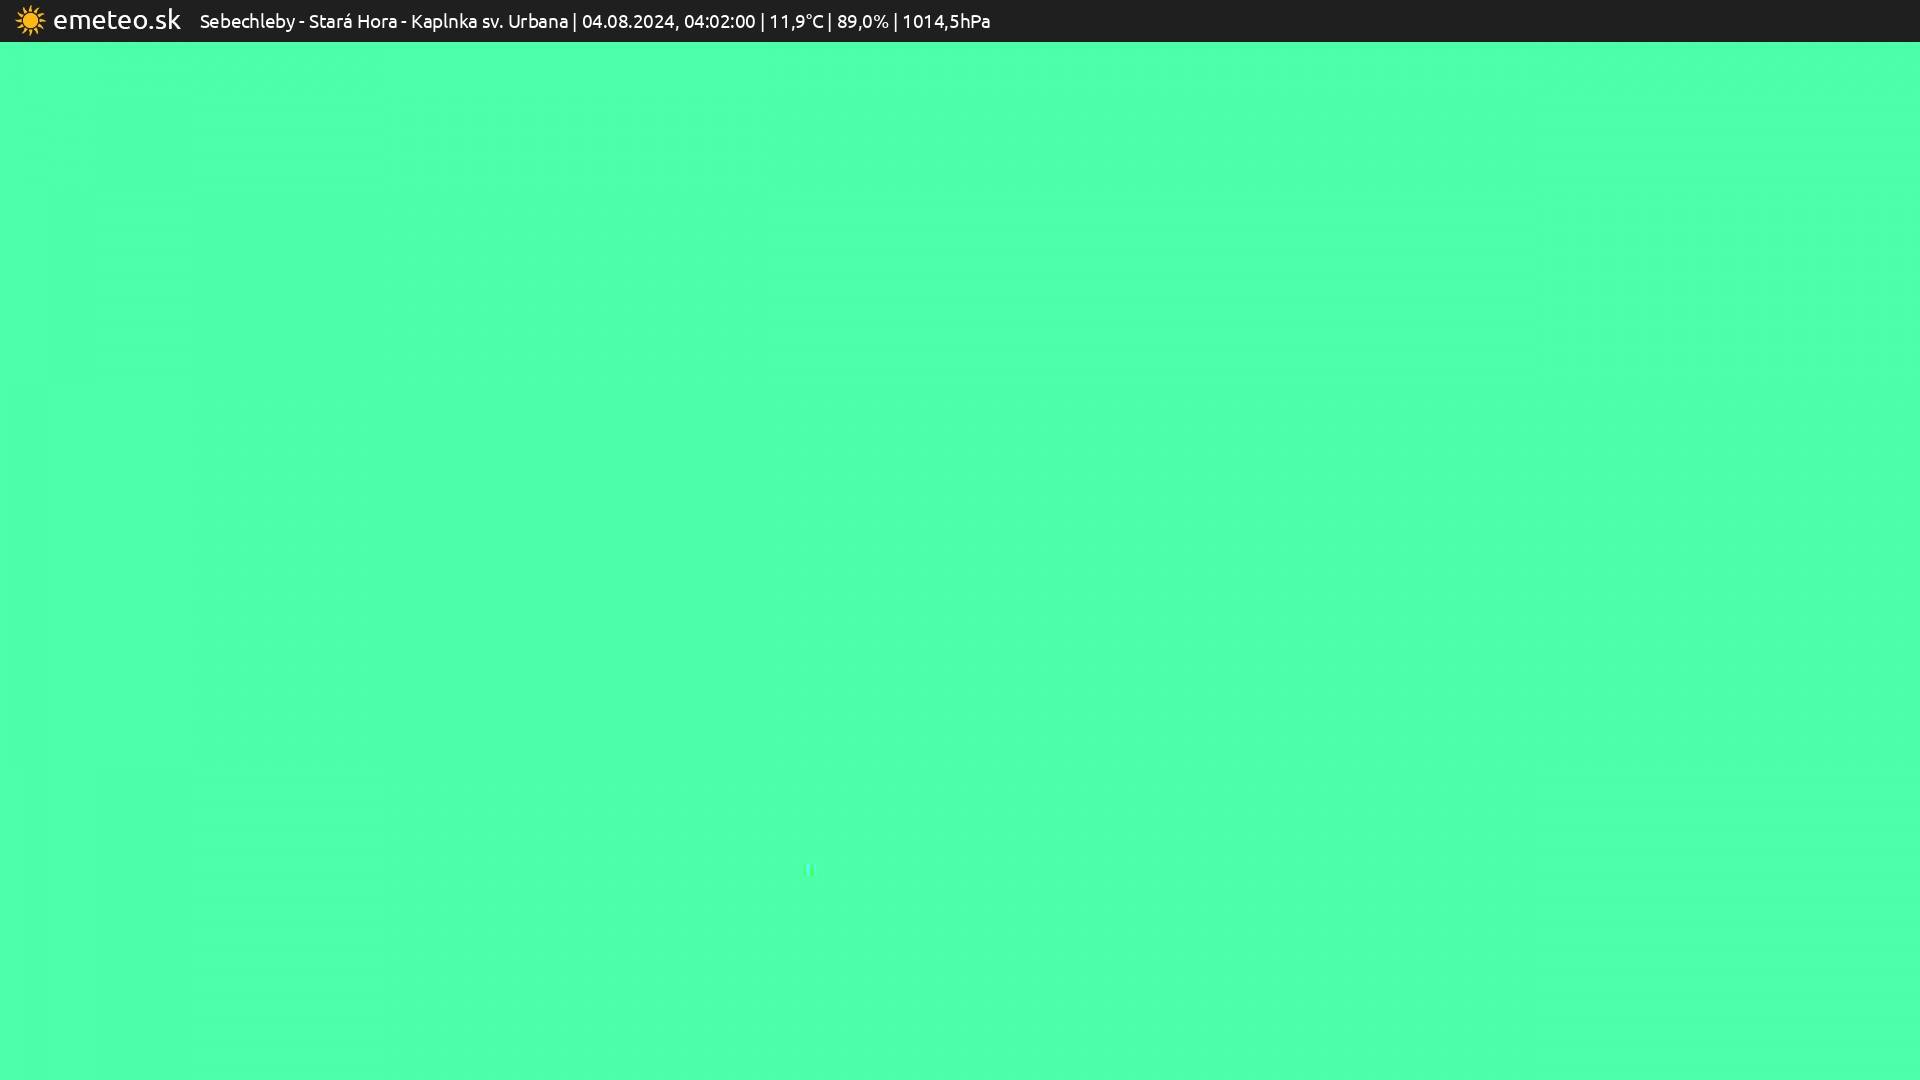Click the word Hora in the header
The image size is (1920, 1080).
[376, 21]
